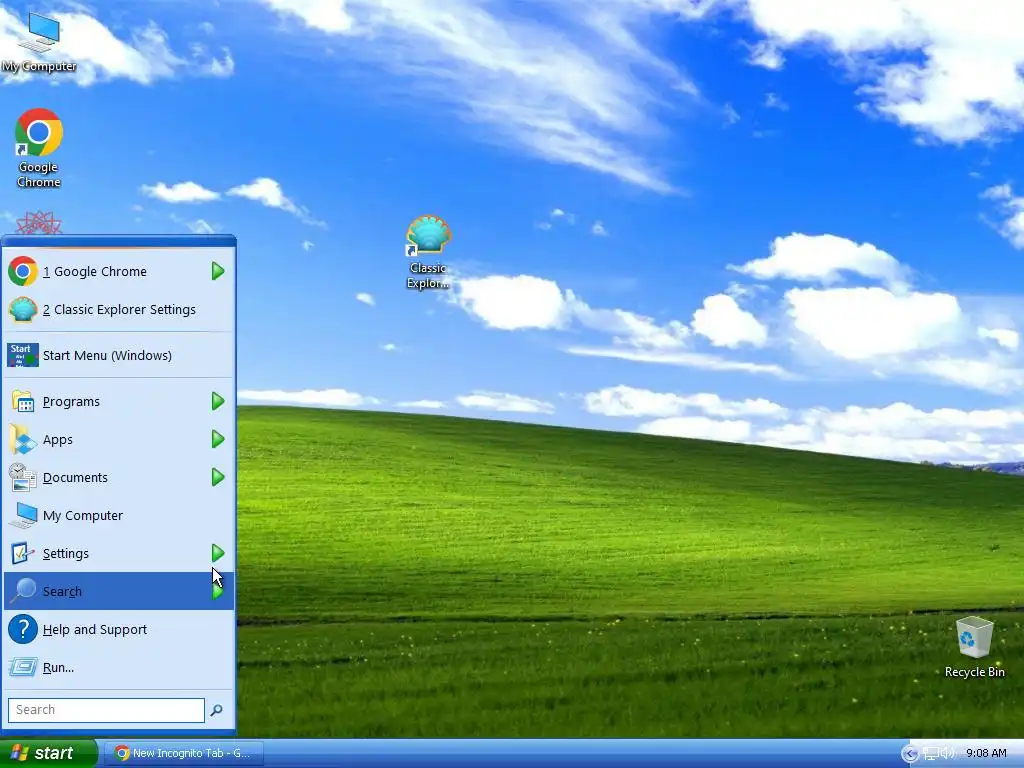1024x768 pixels.
Task: Expand the Apps submenu arrow
Action: (218, 440)
